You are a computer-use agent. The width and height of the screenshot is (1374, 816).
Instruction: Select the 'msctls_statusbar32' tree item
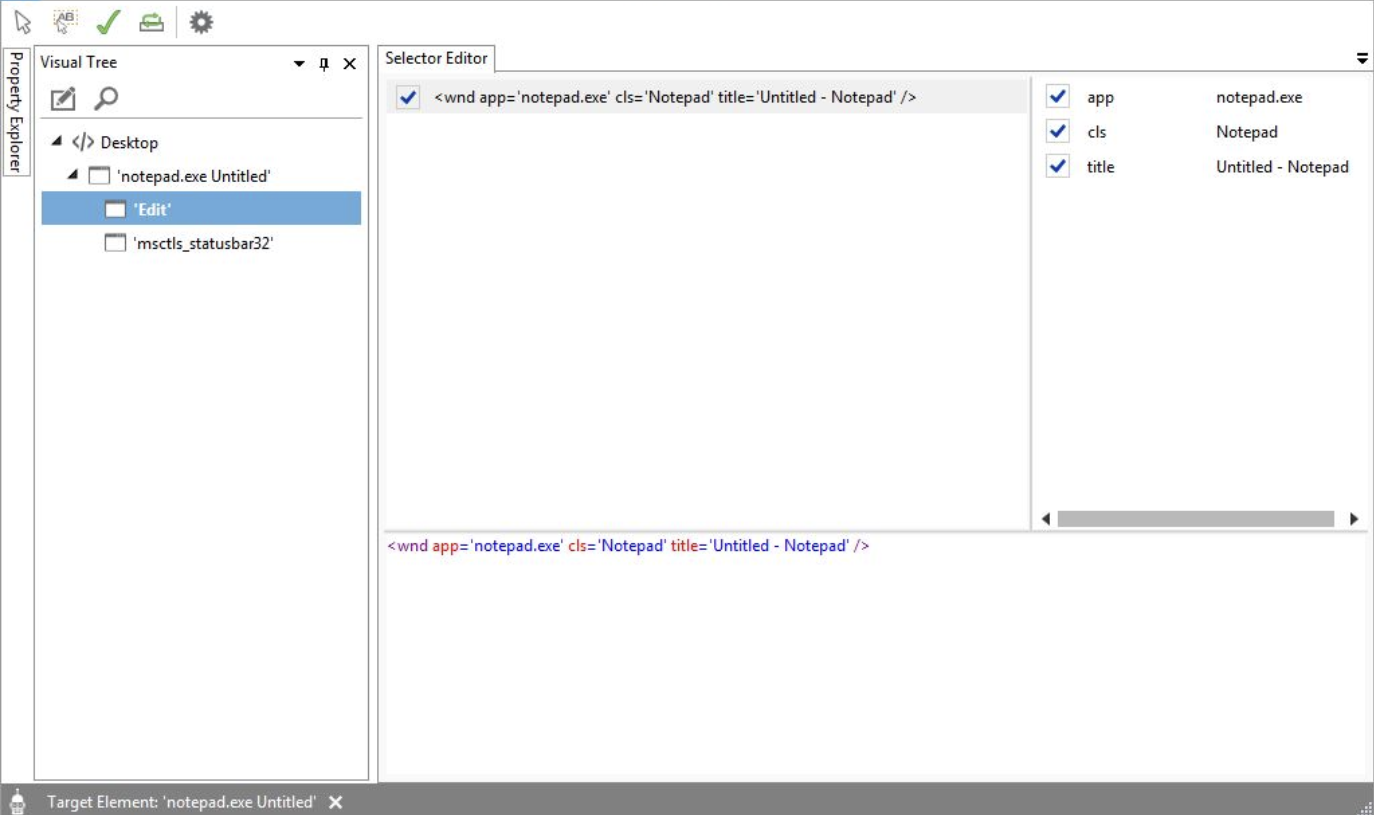pyautogui.click(x=203, y=243)
